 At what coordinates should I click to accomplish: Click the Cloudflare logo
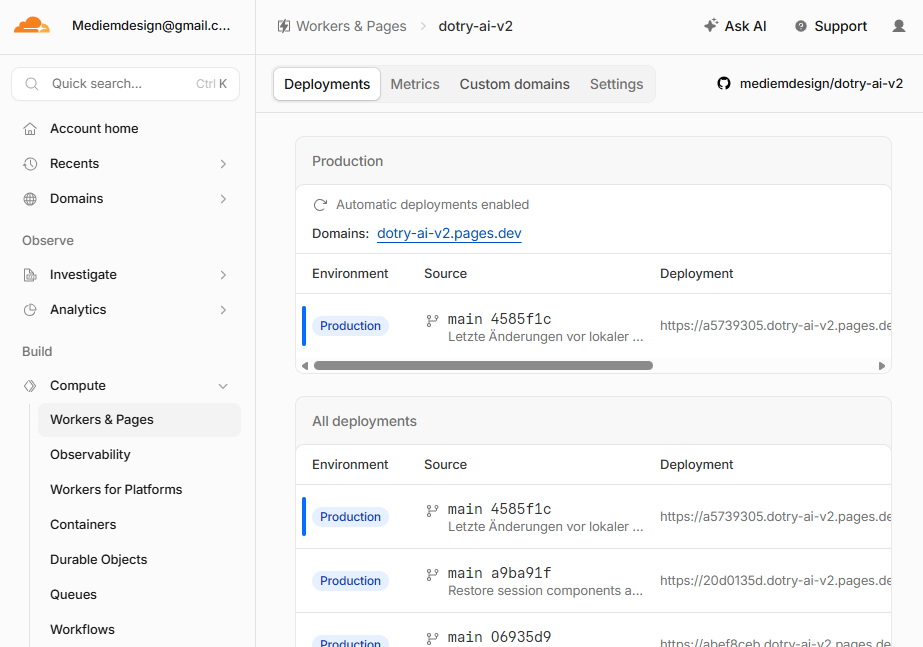(x=32, y=25)
